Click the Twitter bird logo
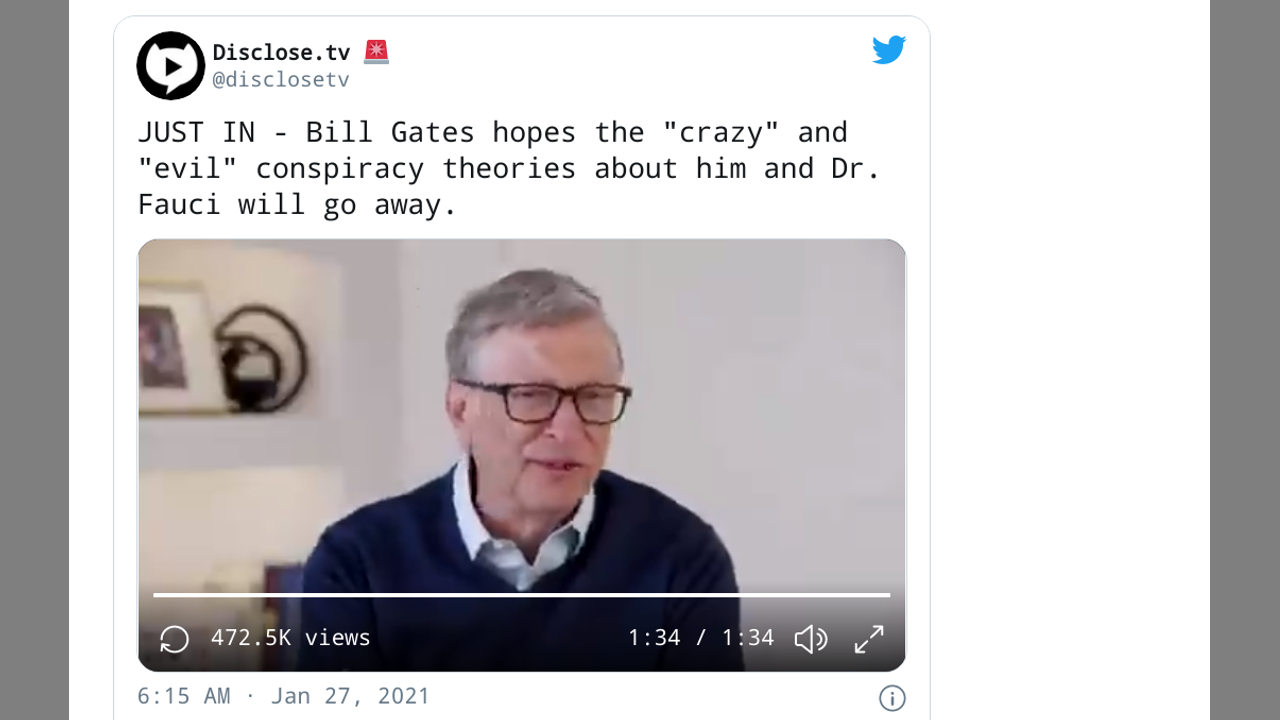This screenshot has height=720, width=1280. pos(888,50)
